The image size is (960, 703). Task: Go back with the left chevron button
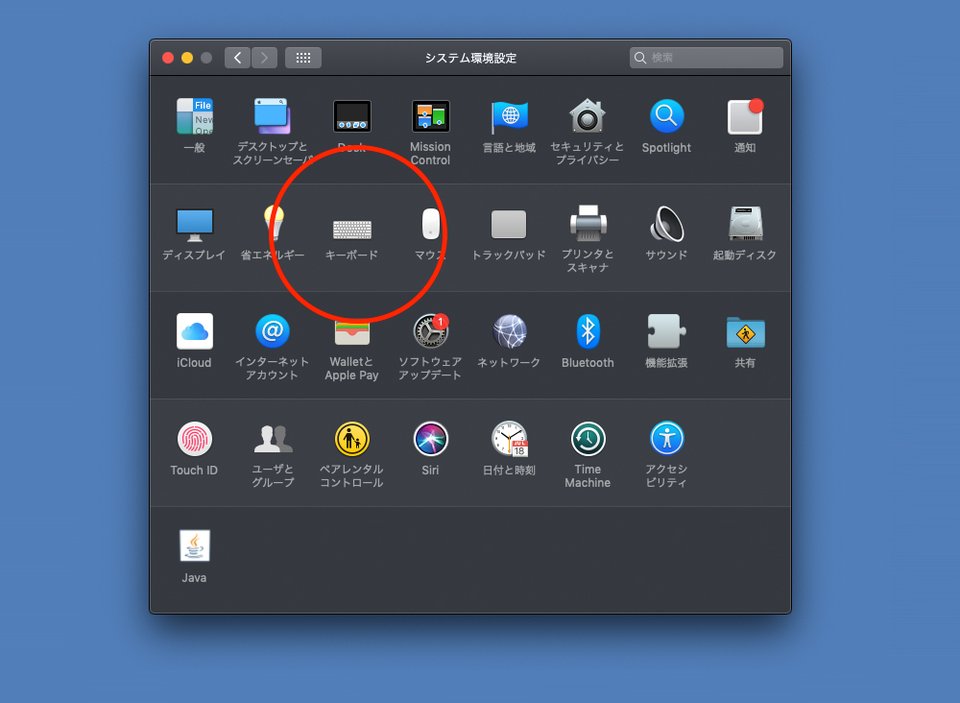tap(238, 58)
